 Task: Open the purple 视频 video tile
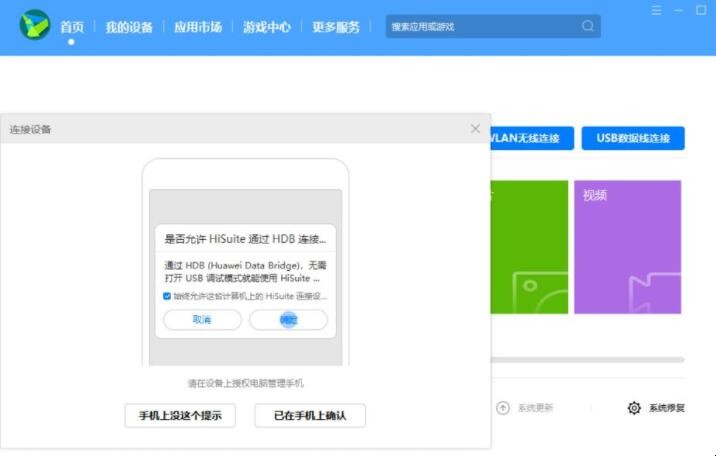click(627, 247)
